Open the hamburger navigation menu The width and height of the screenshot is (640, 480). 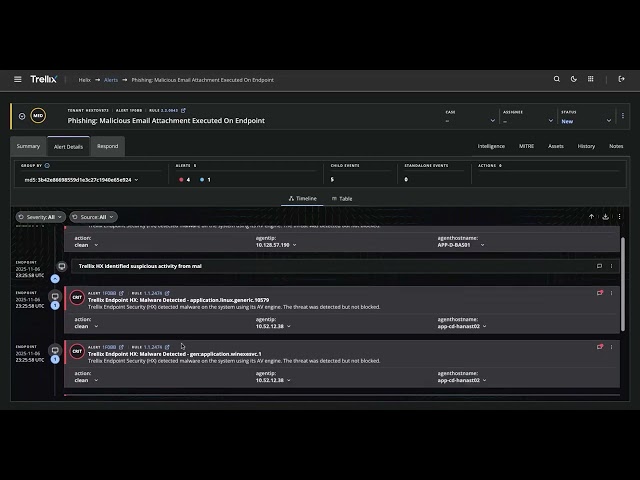18,79
